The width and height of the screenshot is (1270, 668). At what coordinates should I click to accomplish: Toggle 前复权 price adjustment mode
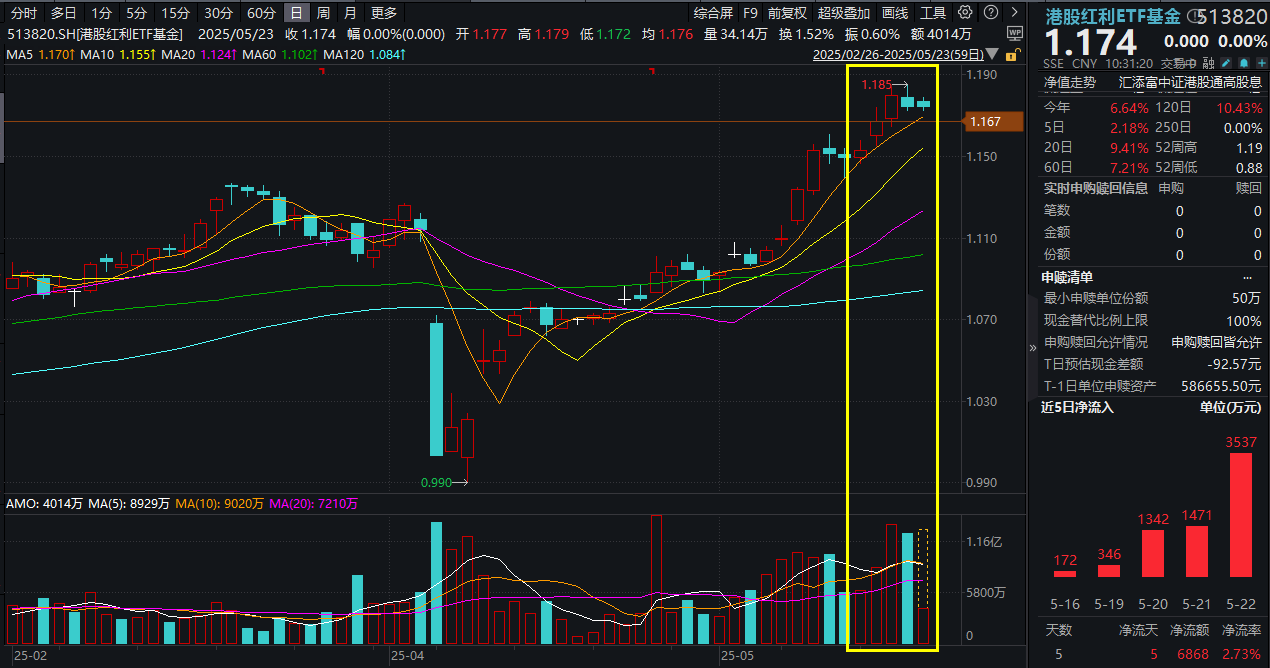coord(787,13)
